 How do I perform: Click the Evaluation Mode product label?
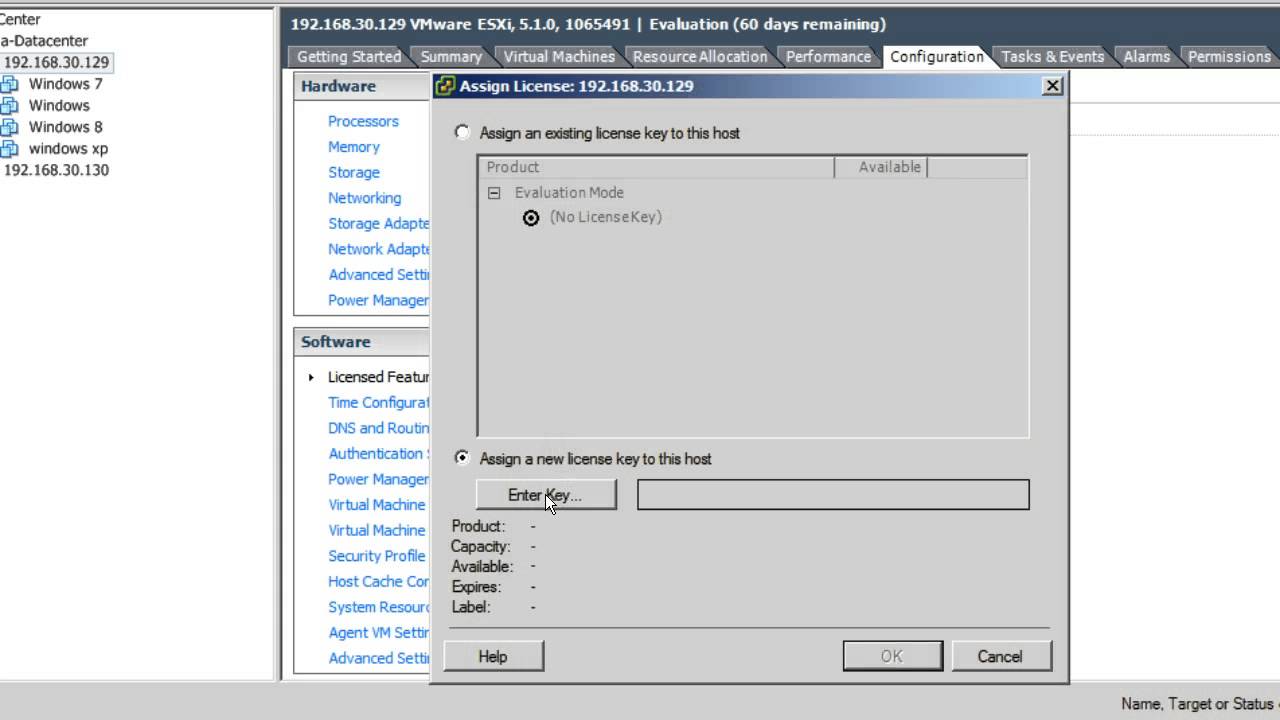click(x=569, y=193)
